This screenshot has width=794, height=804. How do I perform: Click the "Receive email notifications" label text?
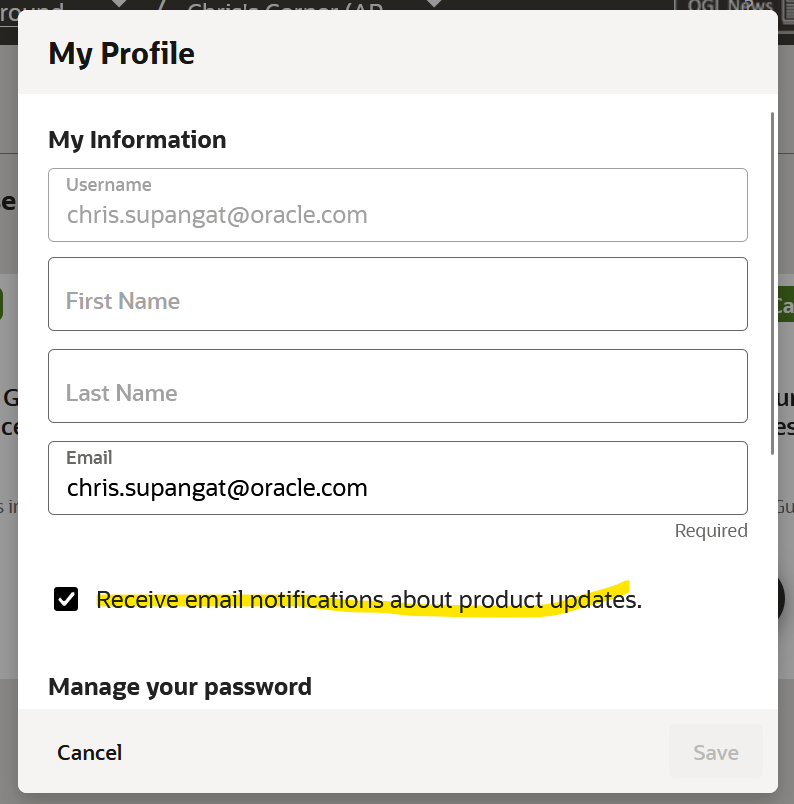[x=368, y=600]
